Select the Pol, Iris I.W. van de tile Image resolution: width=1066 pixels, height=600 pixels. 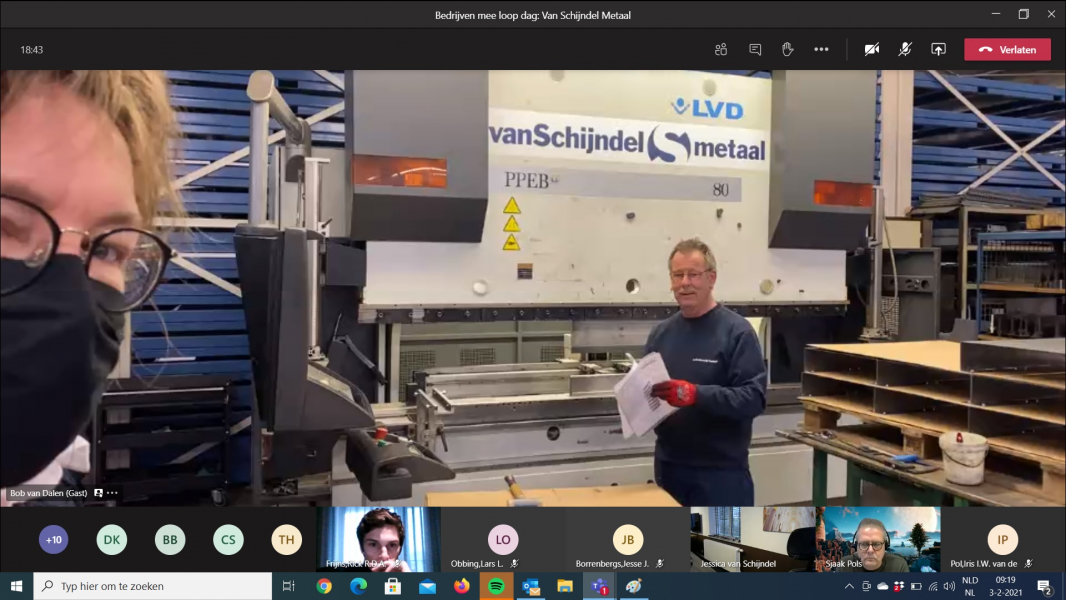click(1003, 540)
